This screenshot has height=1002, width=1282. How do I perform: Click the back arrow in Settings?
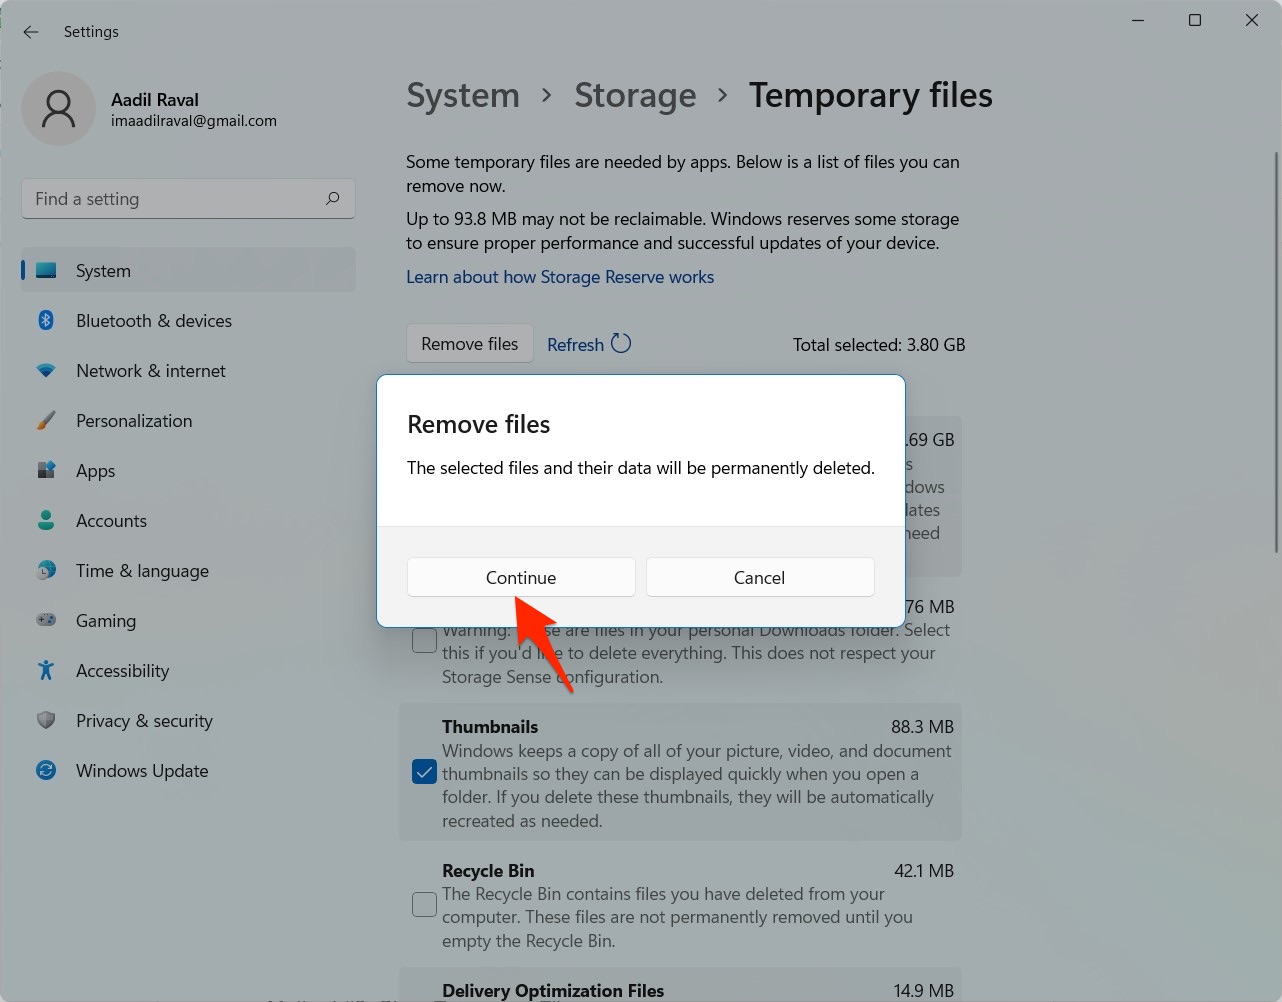tap(31, 32)
